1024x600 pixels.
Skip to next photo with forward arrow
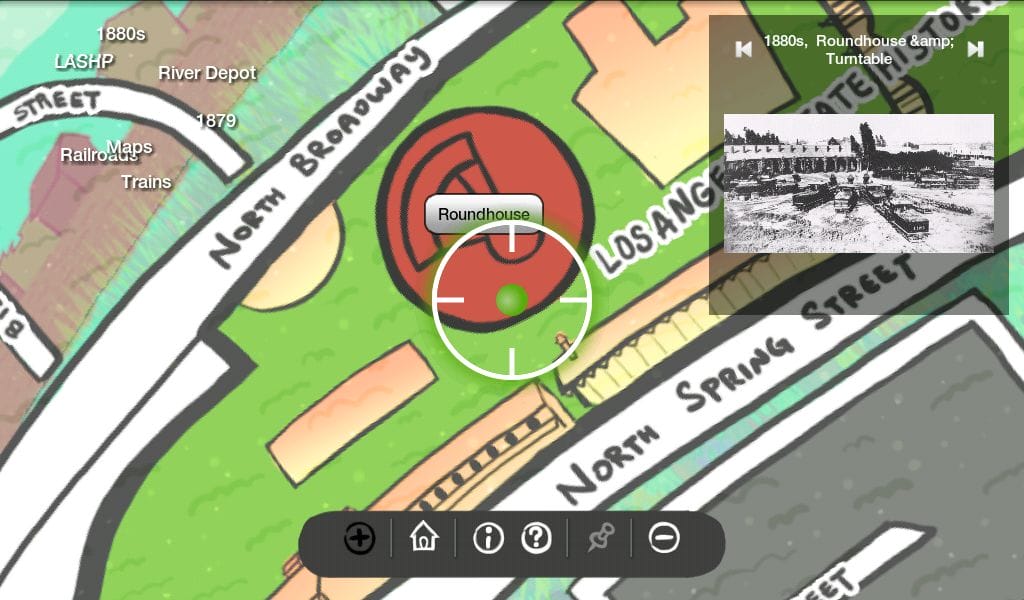(975, 49)
